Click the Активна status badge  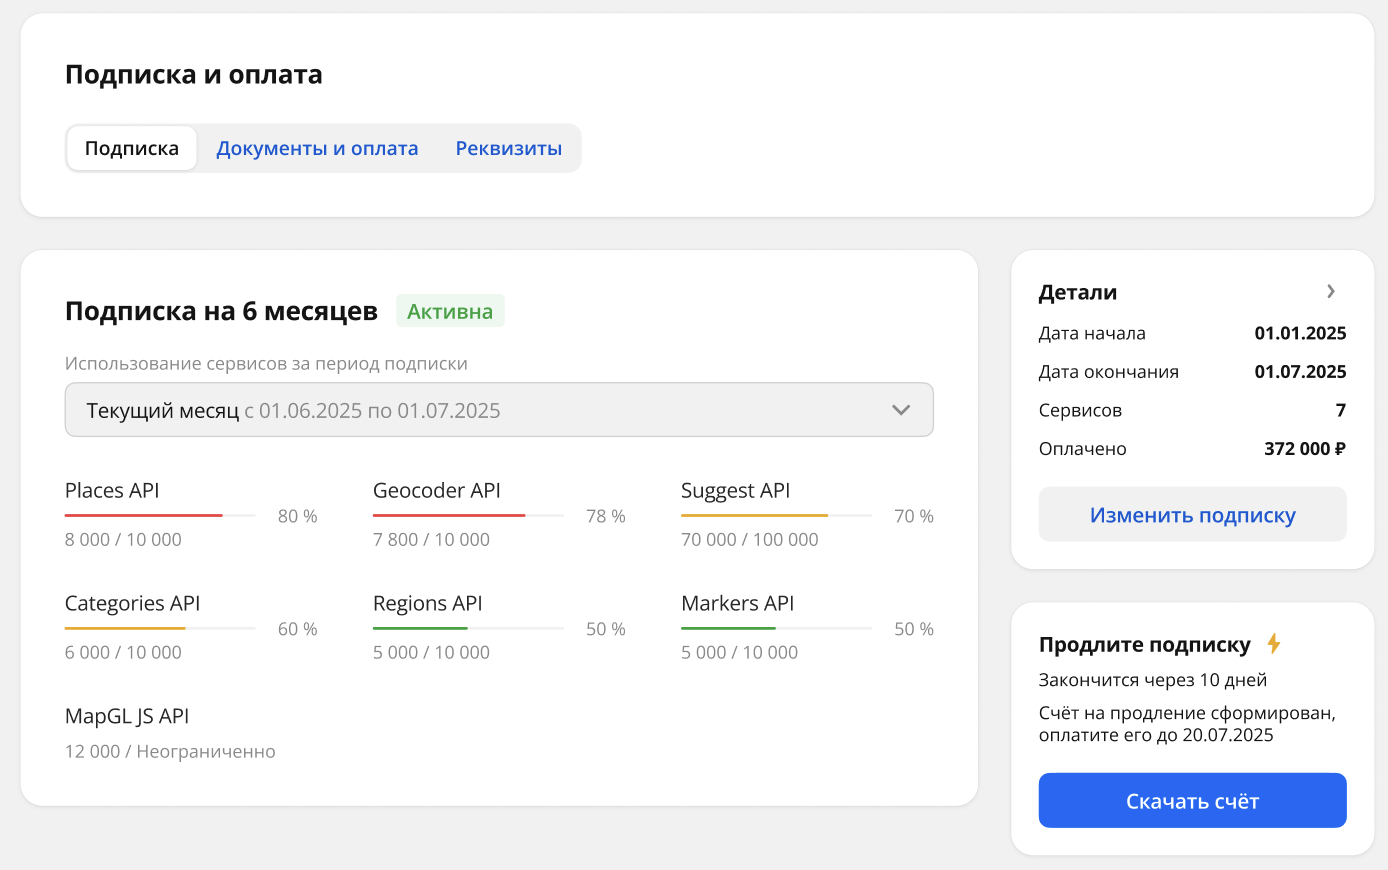pos(450,310)
